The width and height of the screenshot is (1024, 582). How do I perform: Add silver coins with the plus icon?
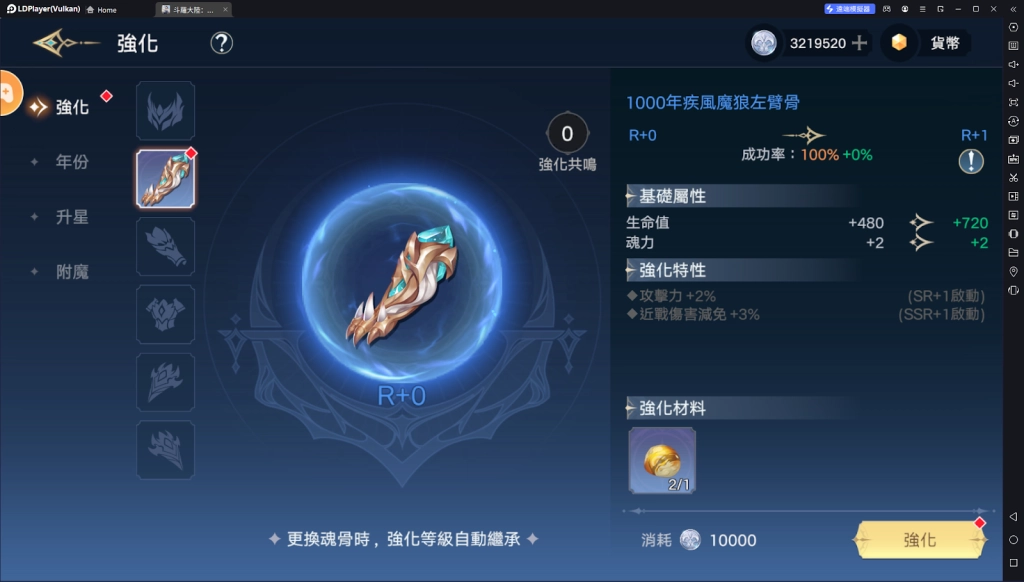(x=859, y=43)
